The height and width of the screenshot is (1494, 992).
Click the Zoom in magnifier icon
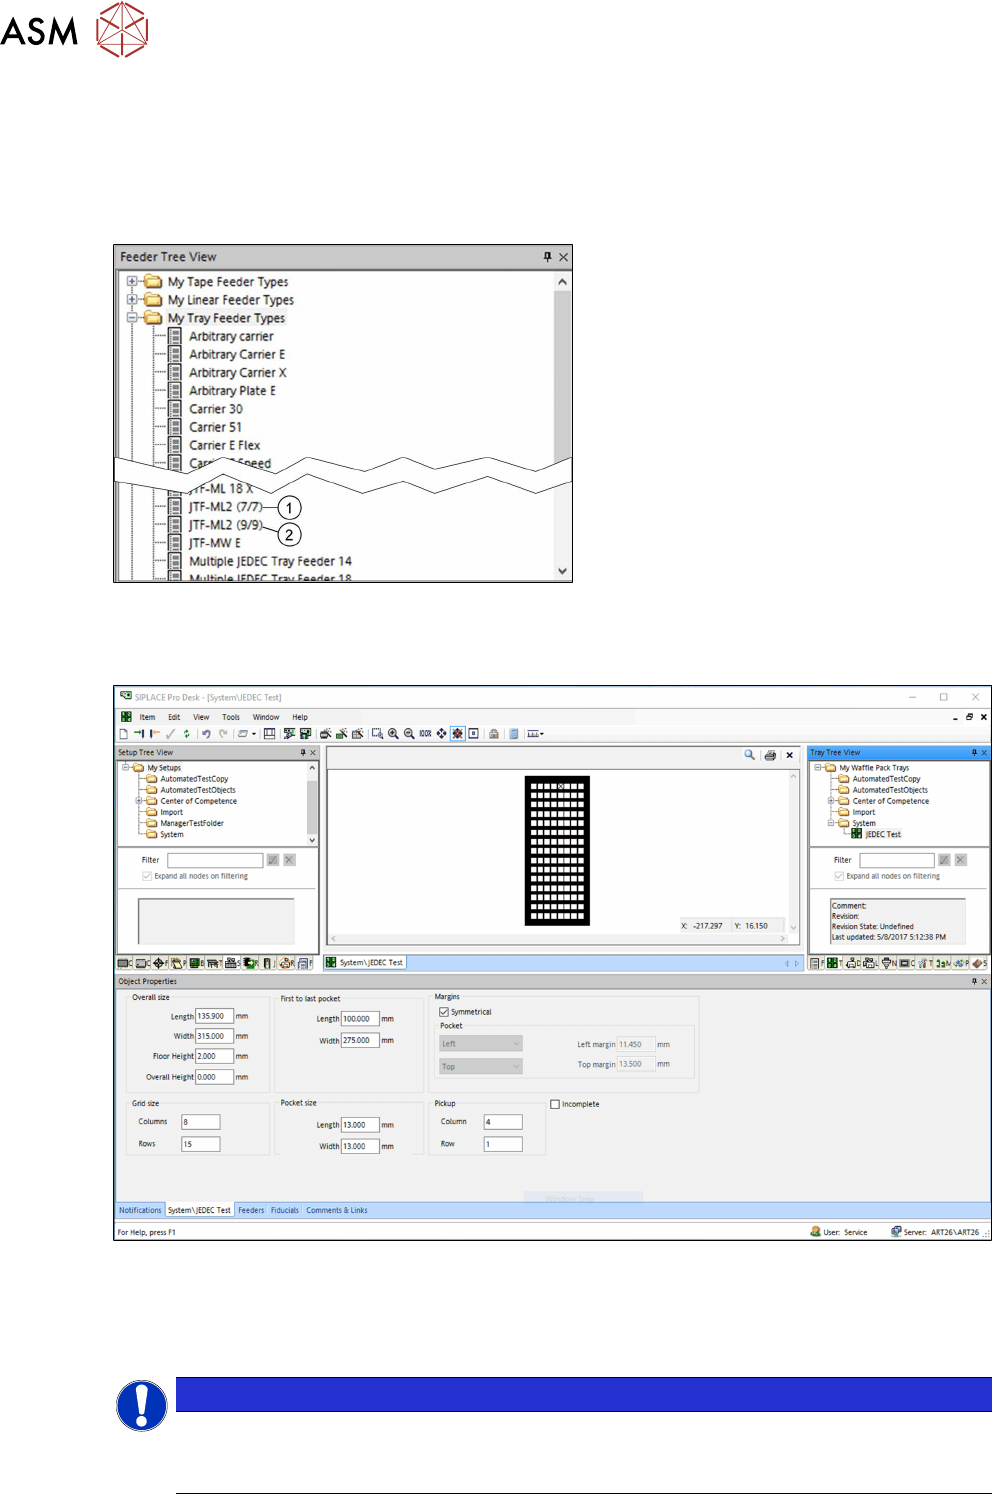point(393,733)
